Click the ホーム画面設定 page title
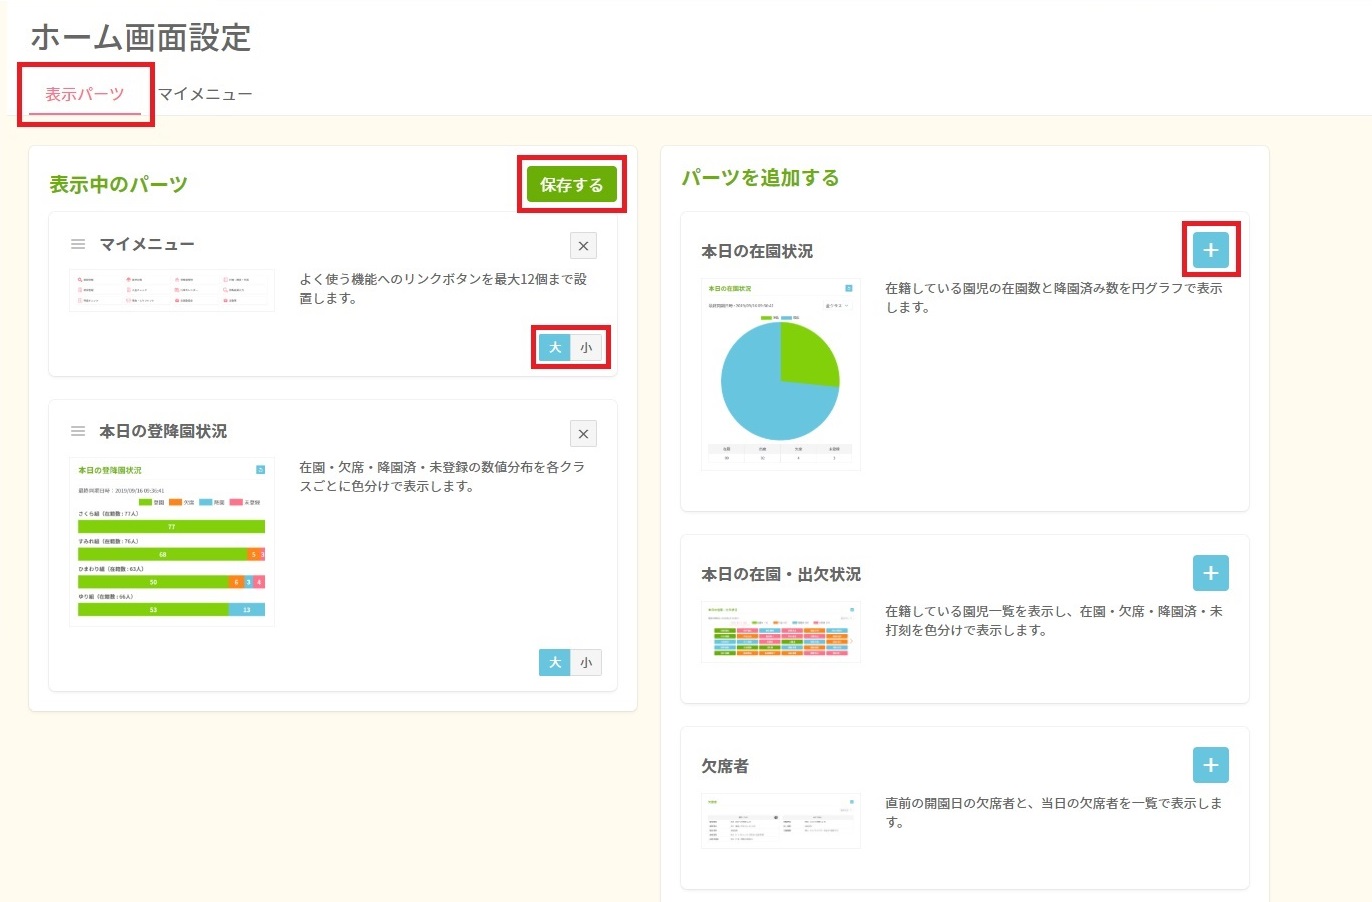Viewport: 1372px width, 902px height. [x=141, y=37]
